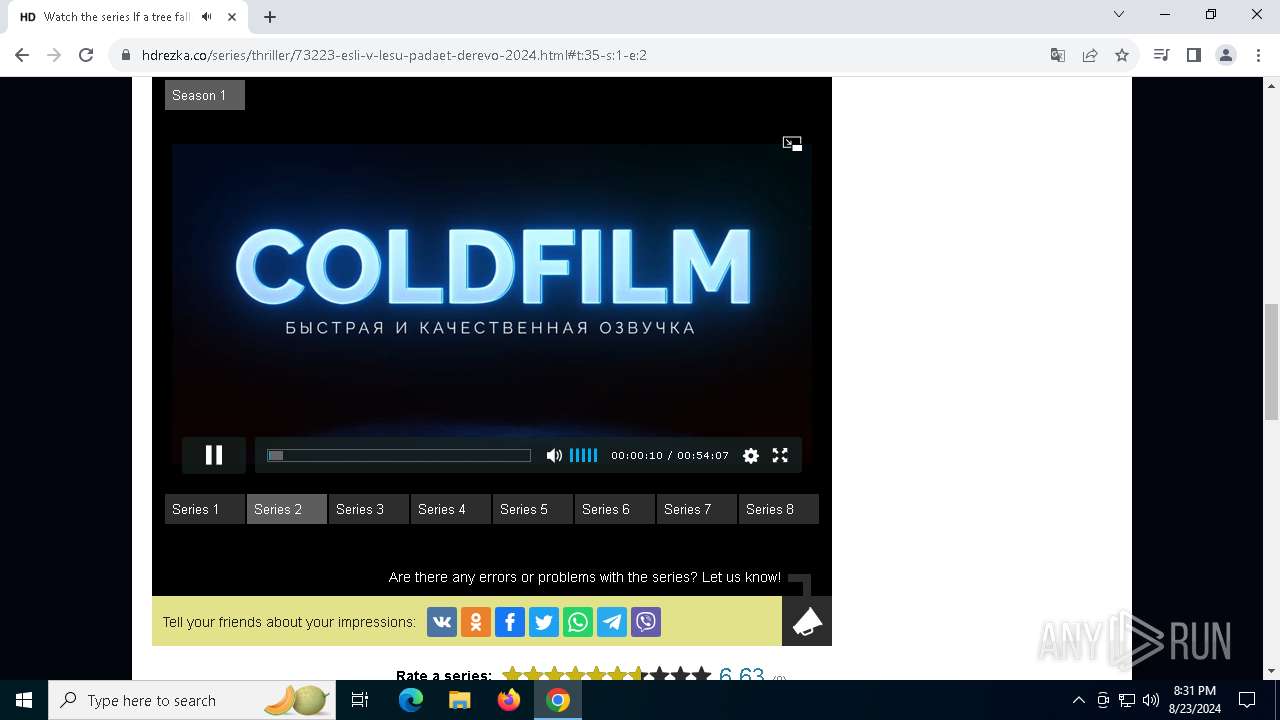The height and width of the screenshot is (720, 1280).
Task: Share on Odnoklassniki
Action: pos(476,622)
